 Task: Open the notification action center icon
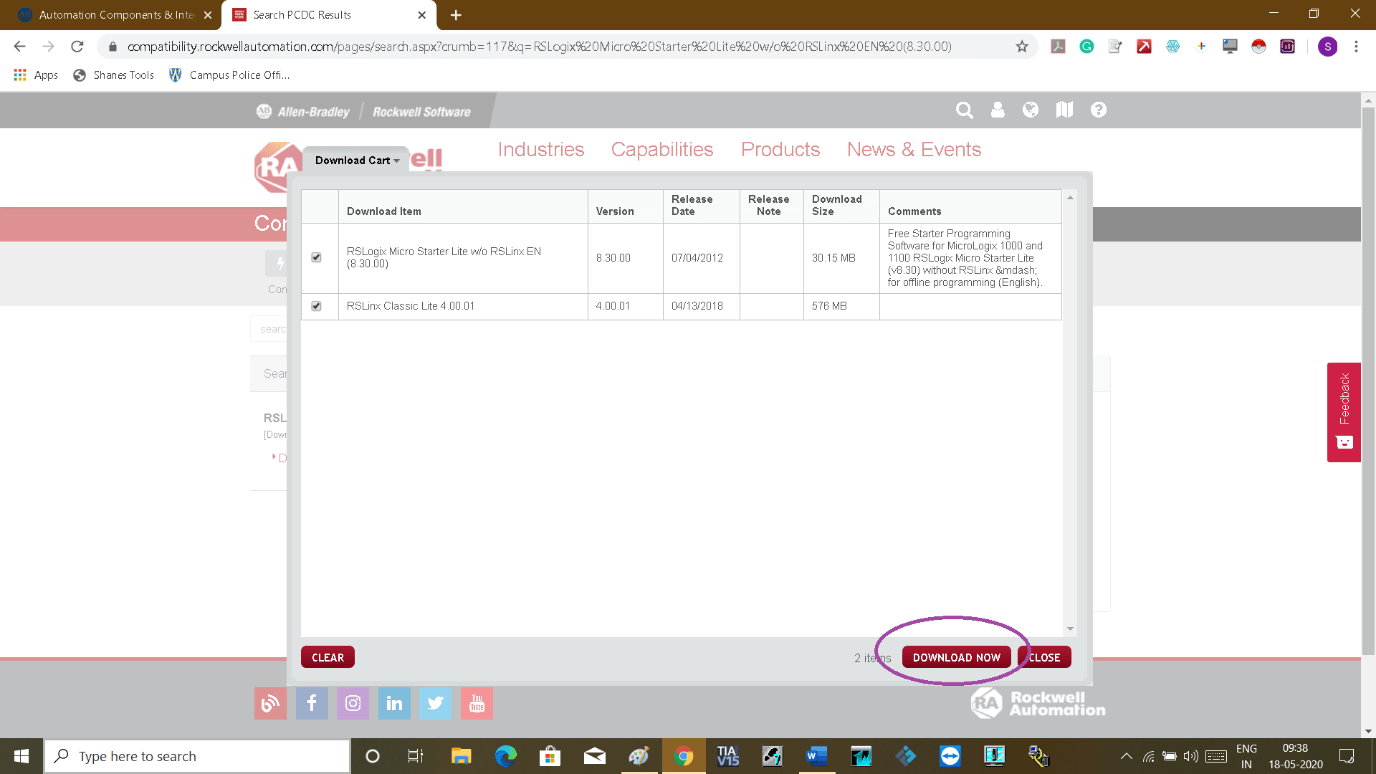click(1347, 756)
